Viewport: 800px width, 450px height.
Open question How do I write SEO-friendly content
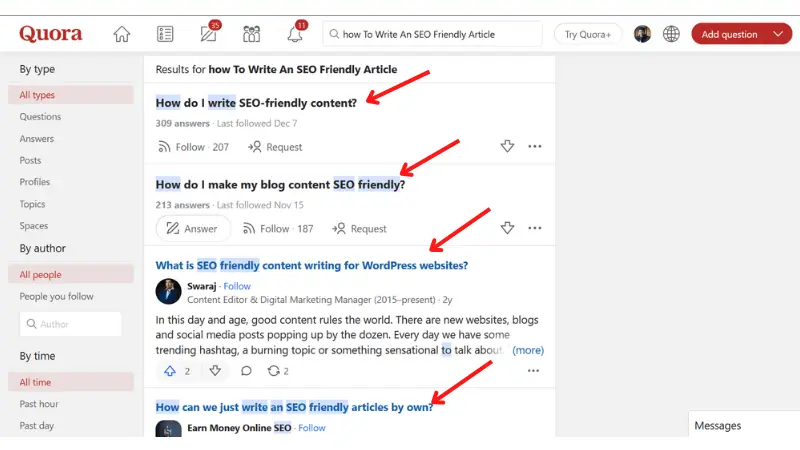(x=256, y=103)
